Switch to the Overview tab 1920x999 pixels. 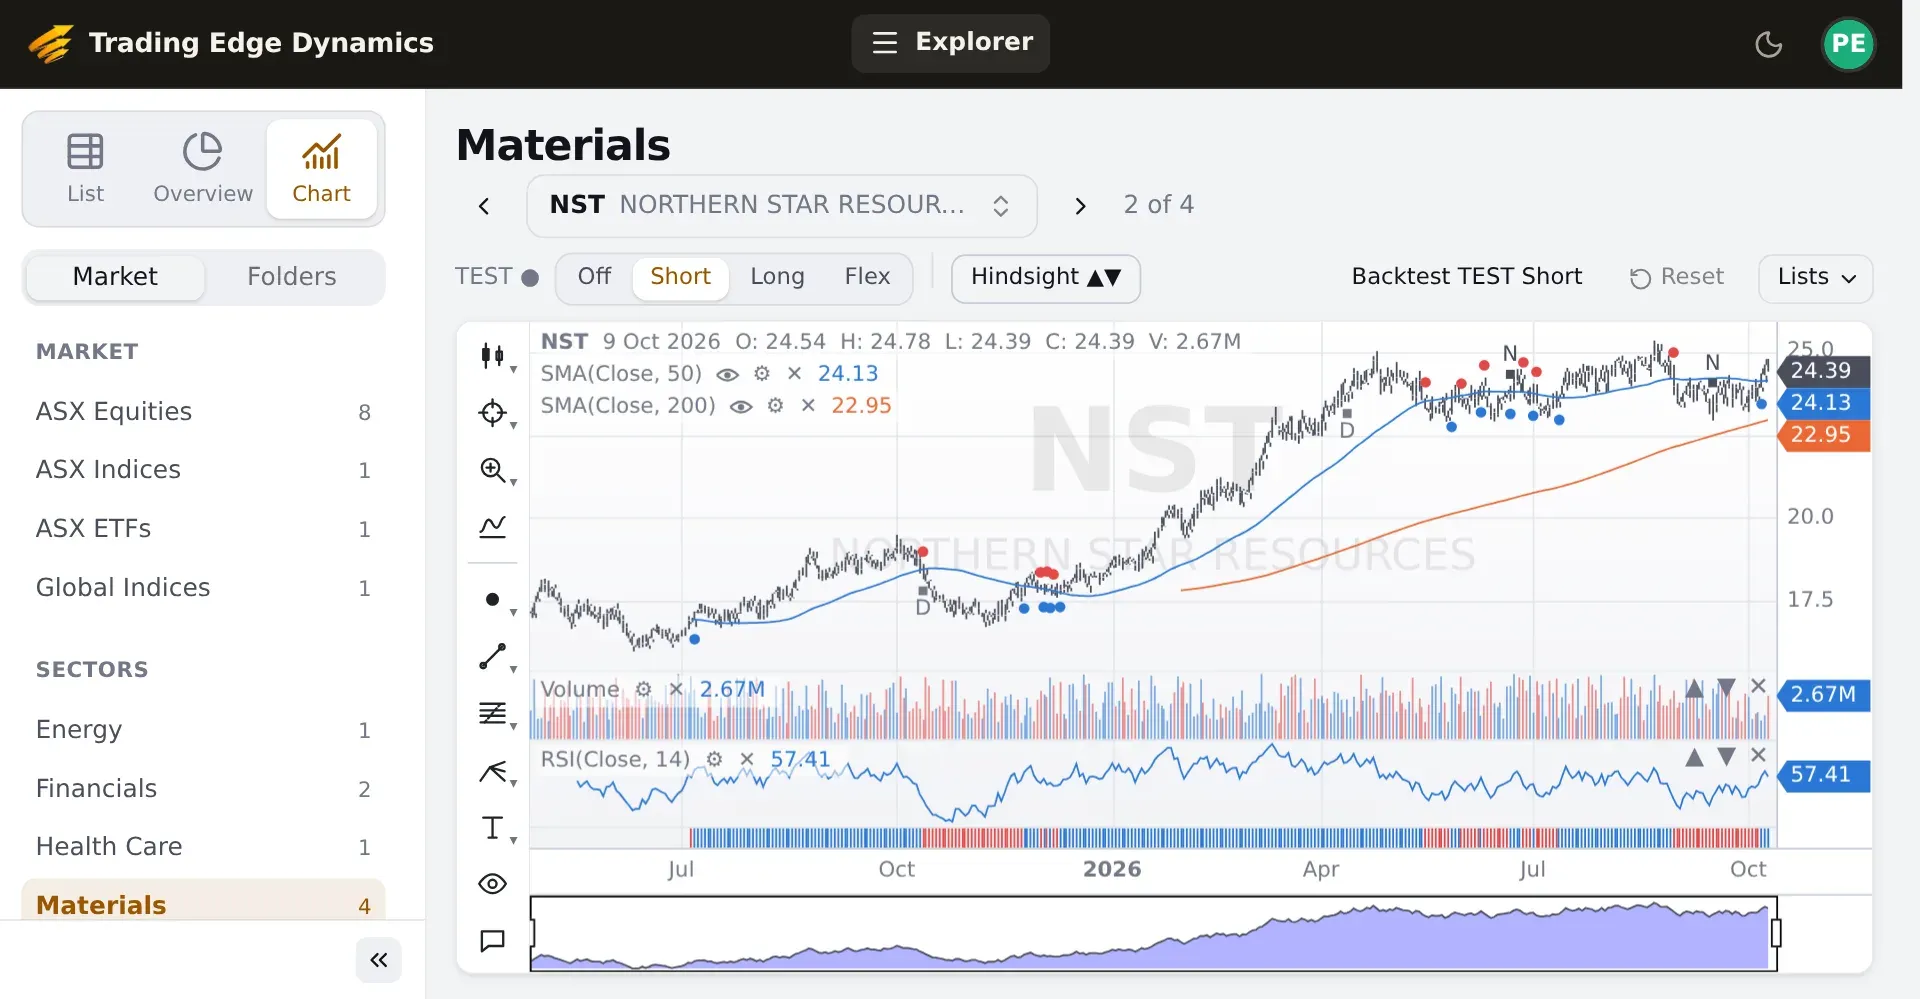point(203,169)
